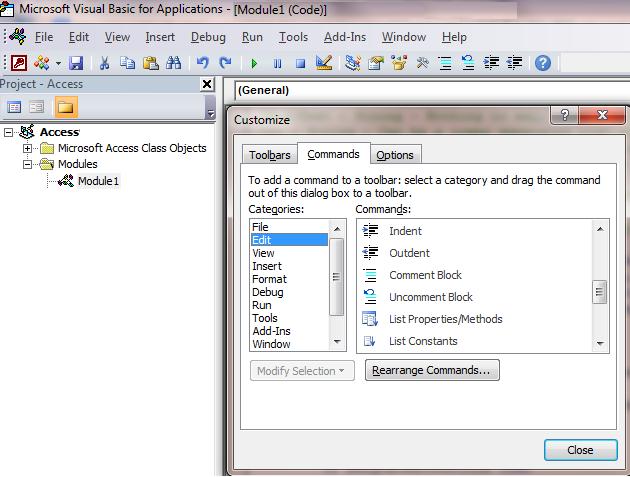The height and width of the screenshot is (477, 630).
Task: Open the Project Explorer toolbar icon
Action: coord(353,63)
